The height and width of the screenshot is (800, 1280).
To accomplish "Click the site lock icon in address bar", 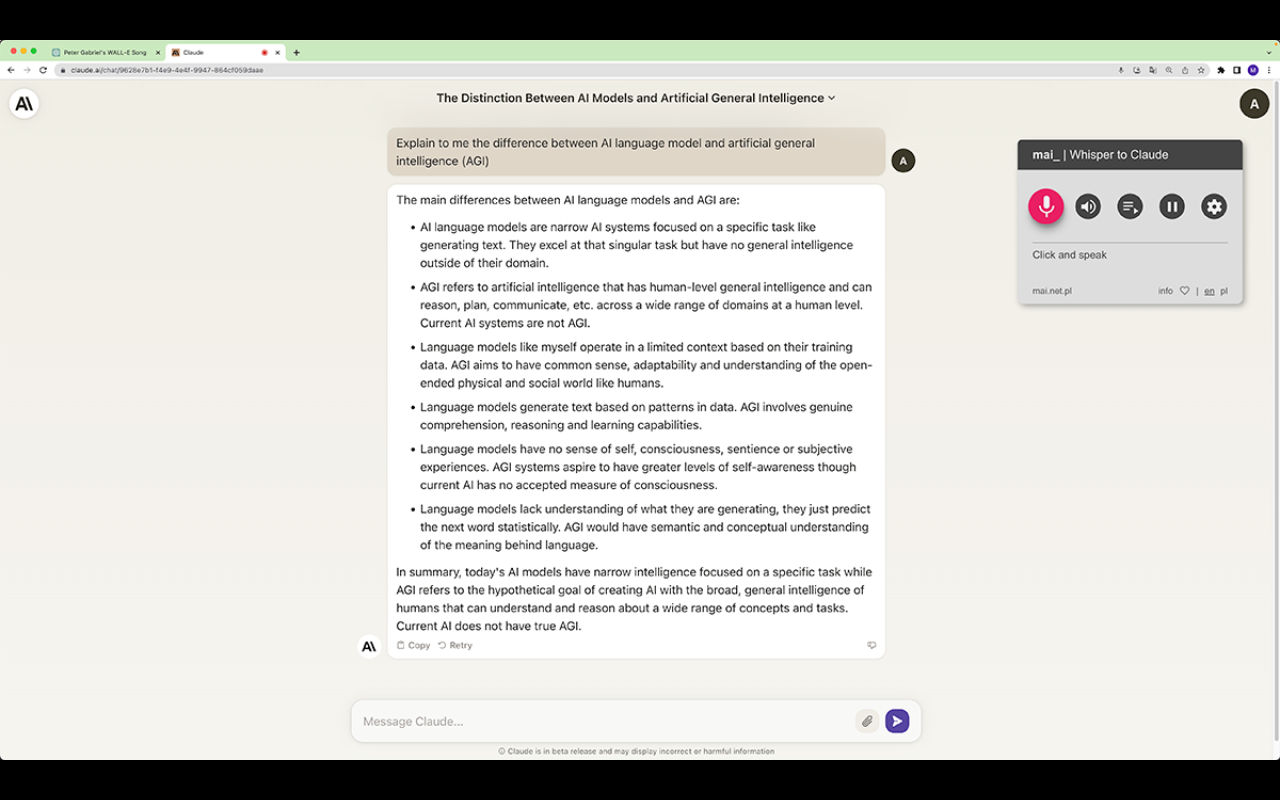I will click(62, 70).
